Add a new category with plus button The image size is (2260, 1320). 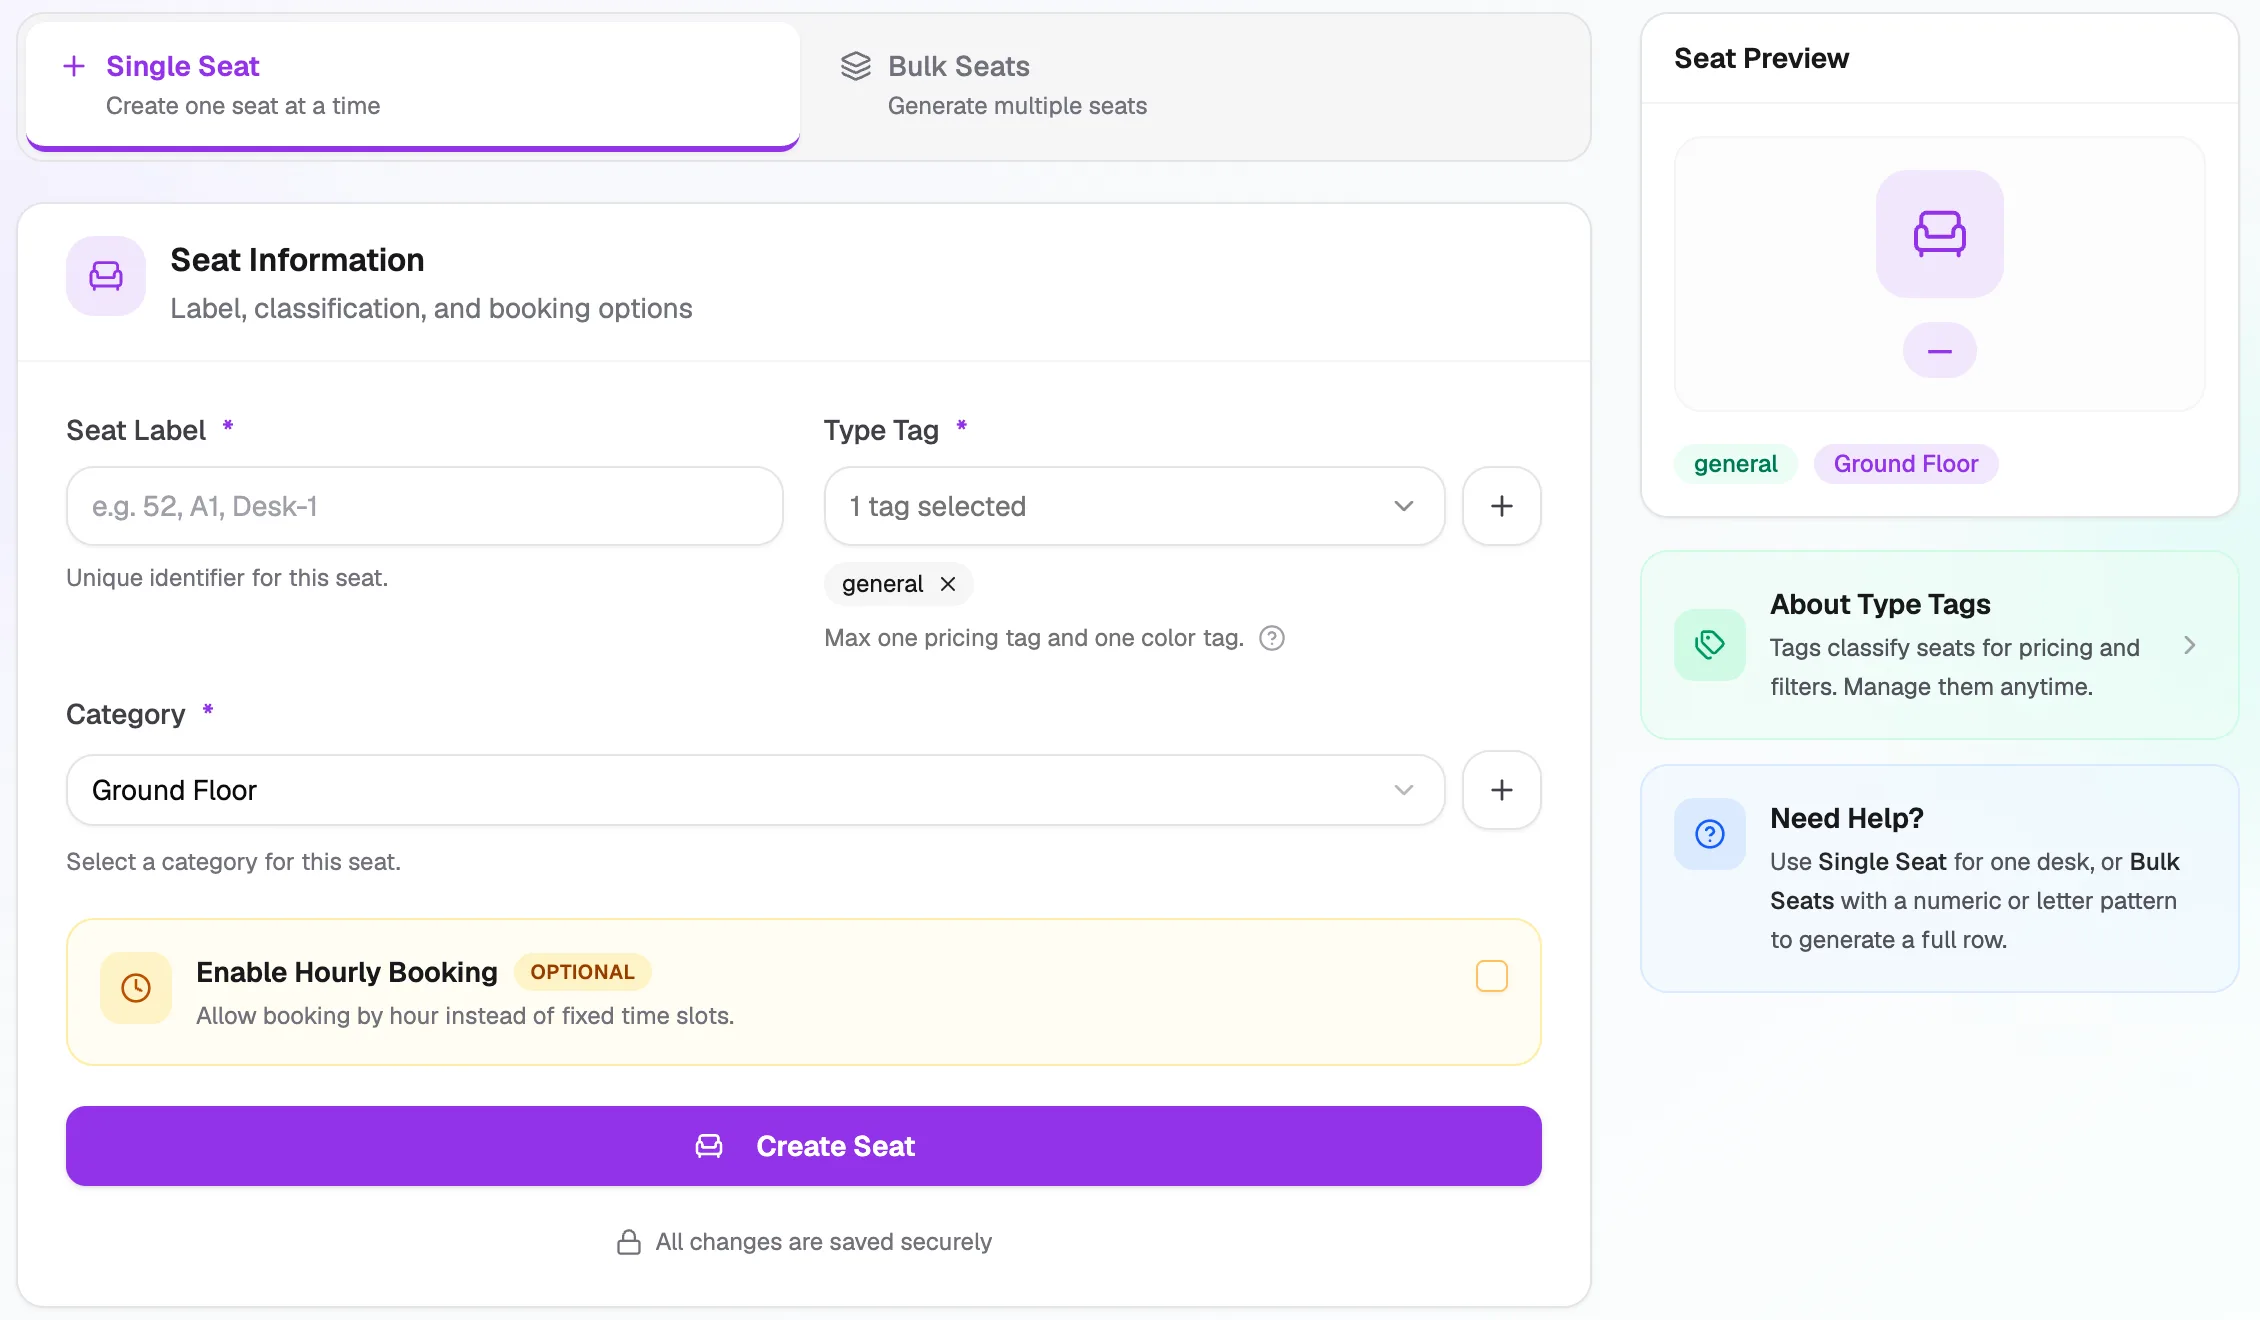pyautogui.click(x=1502, y=790)
